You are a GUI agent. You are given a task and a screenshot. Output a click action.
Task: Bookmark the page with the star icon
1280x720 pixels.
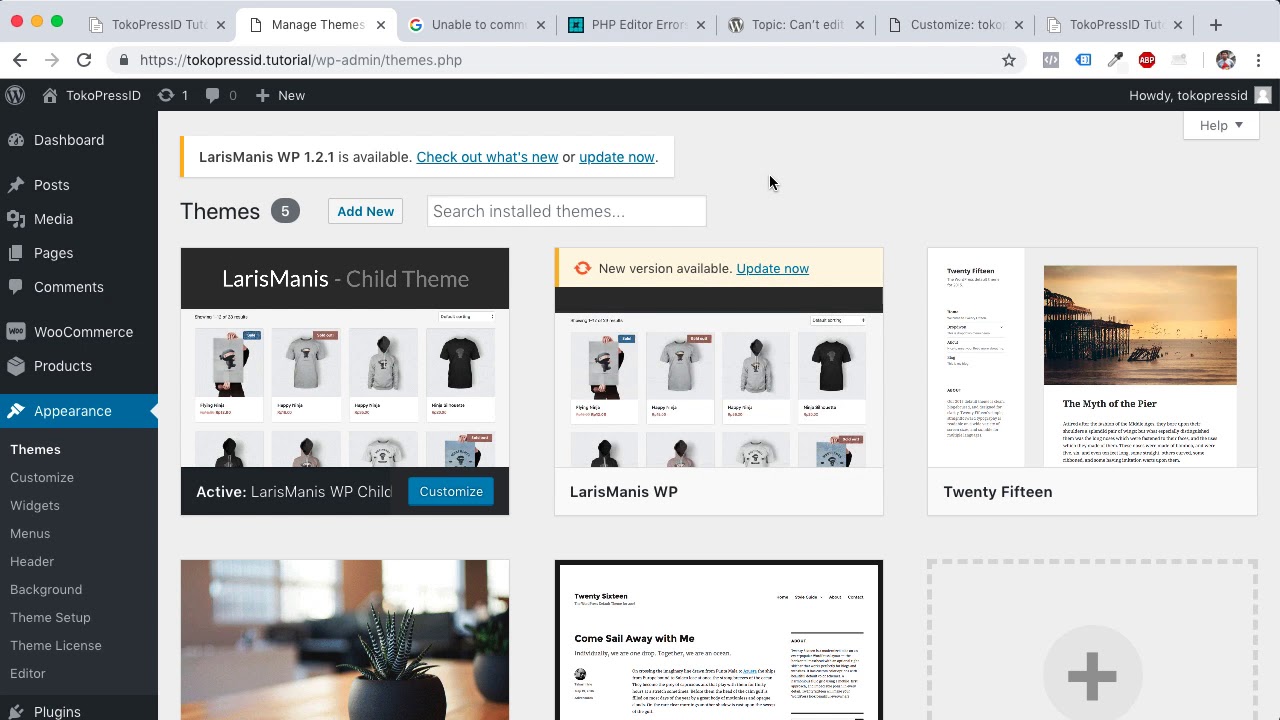pyautogui.click(x=1009, y=60)
